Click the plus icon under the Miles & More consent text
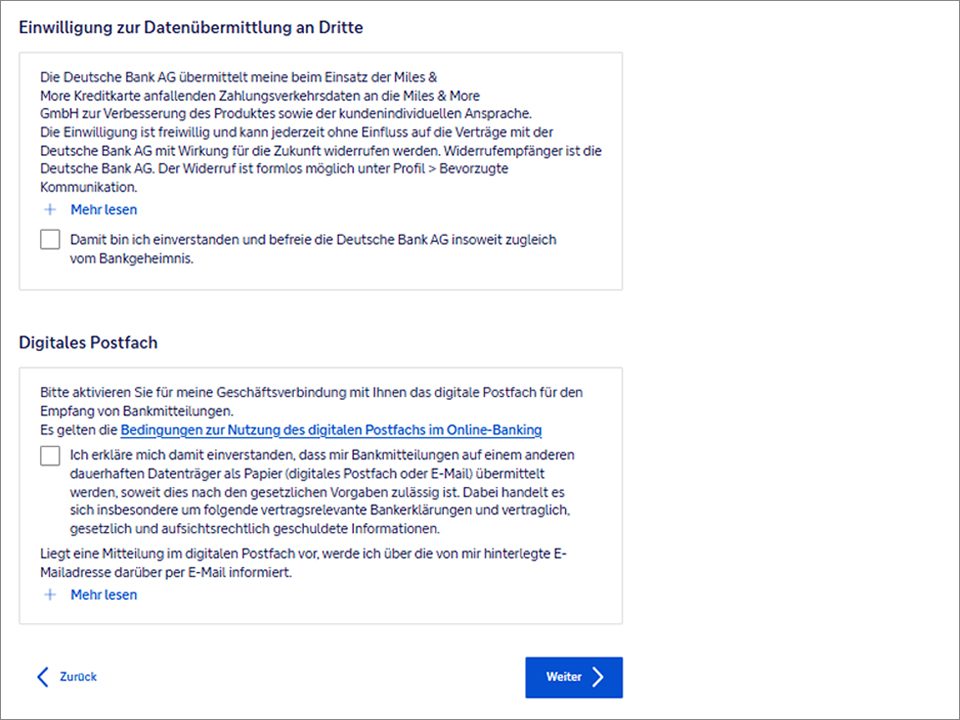The image size is (960, 720). 50,210
